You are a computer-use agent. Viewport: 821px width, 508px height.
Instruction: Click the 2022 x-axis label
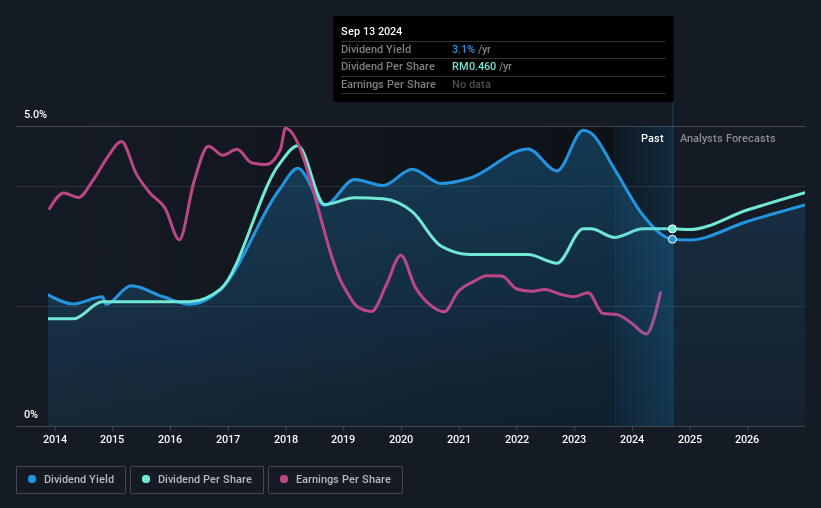click(517, 439)
